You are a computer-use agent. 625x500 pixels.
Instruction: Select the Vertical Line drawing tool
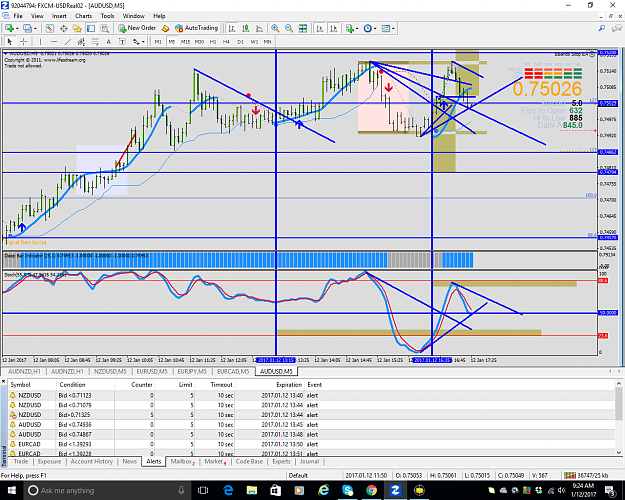click(x=40, y=41)
